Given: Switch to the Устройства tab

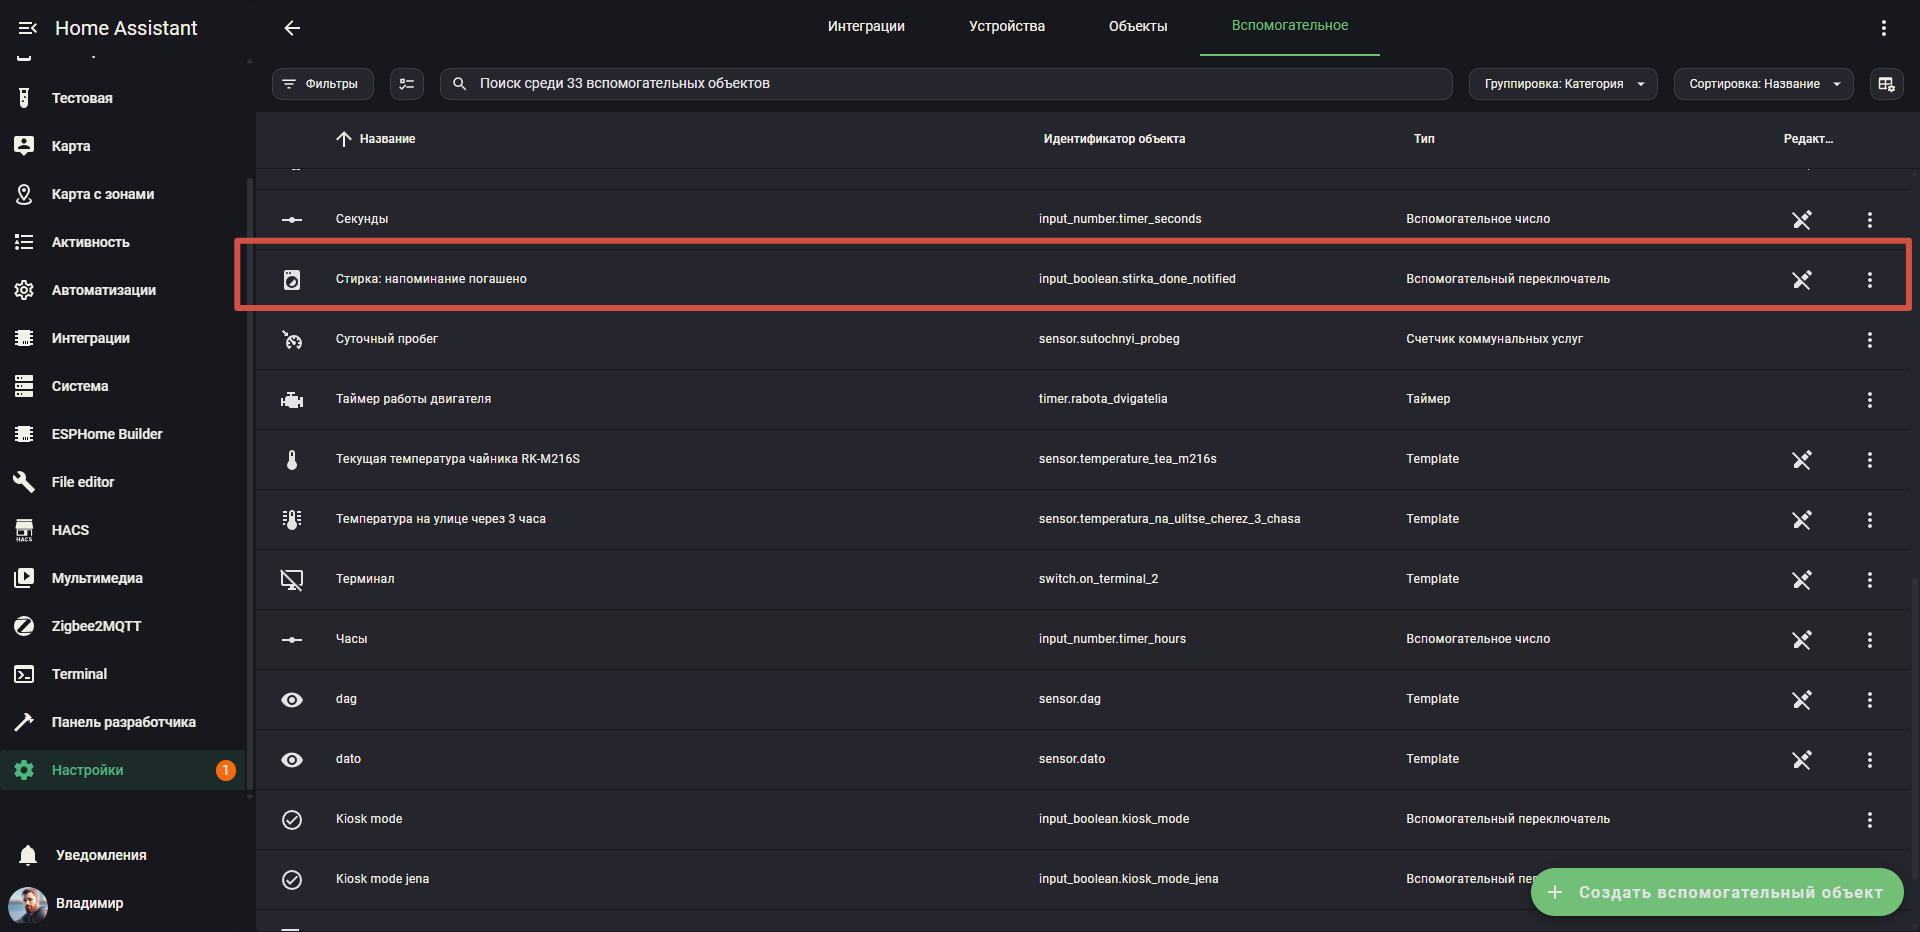Looking at the screenshot, I should coord(1006,26).
